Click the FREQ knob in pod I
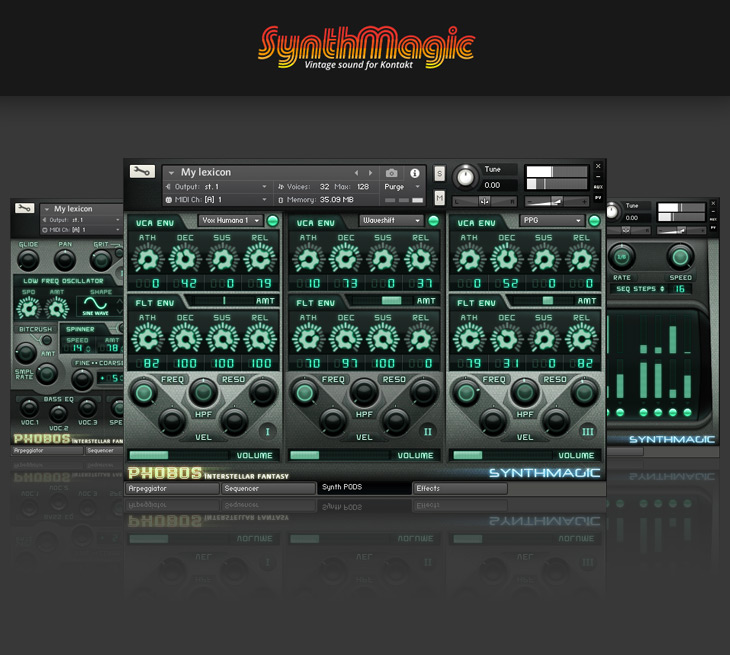The image size is (730, 655). 143,393
